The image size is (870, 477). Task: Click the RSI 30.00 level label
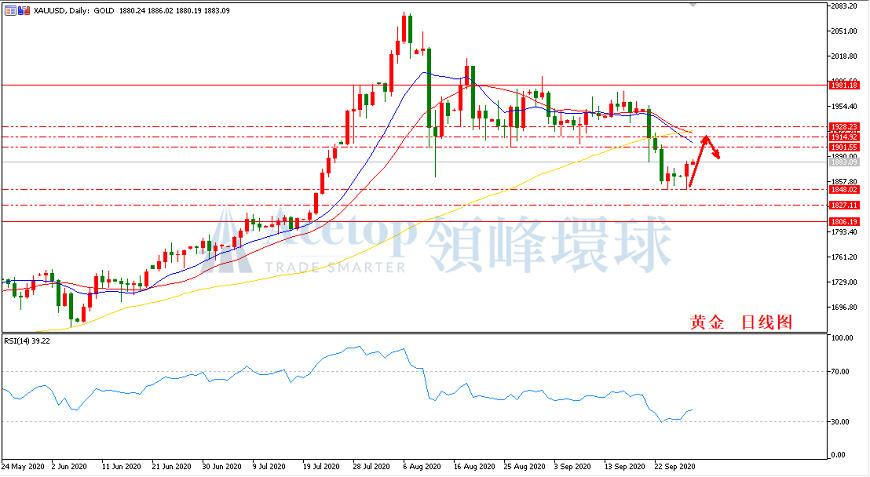tap(841, 422)
